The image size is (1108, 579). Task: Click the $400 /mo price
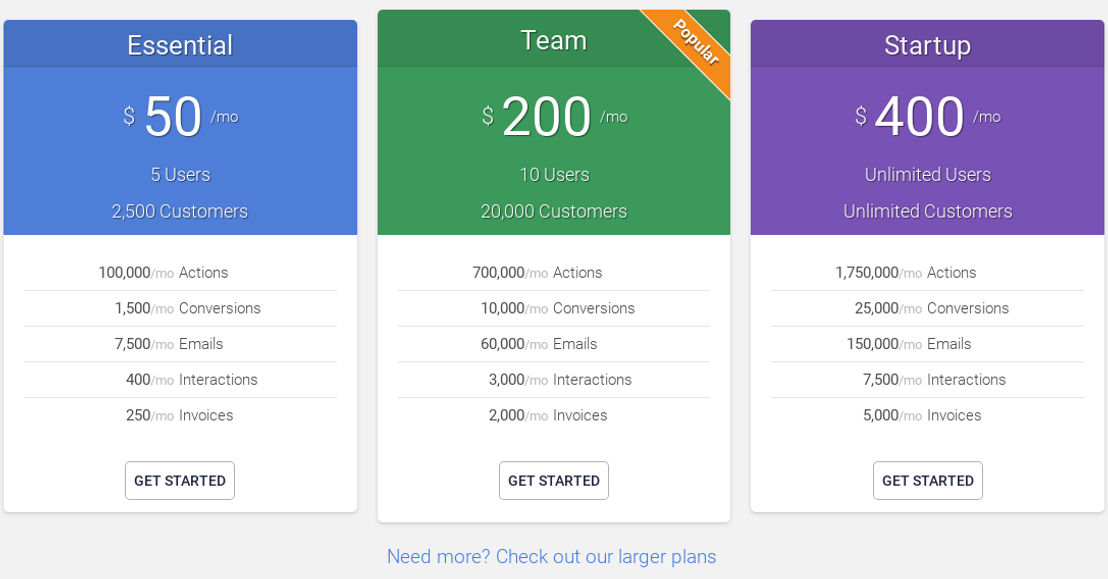927,116
